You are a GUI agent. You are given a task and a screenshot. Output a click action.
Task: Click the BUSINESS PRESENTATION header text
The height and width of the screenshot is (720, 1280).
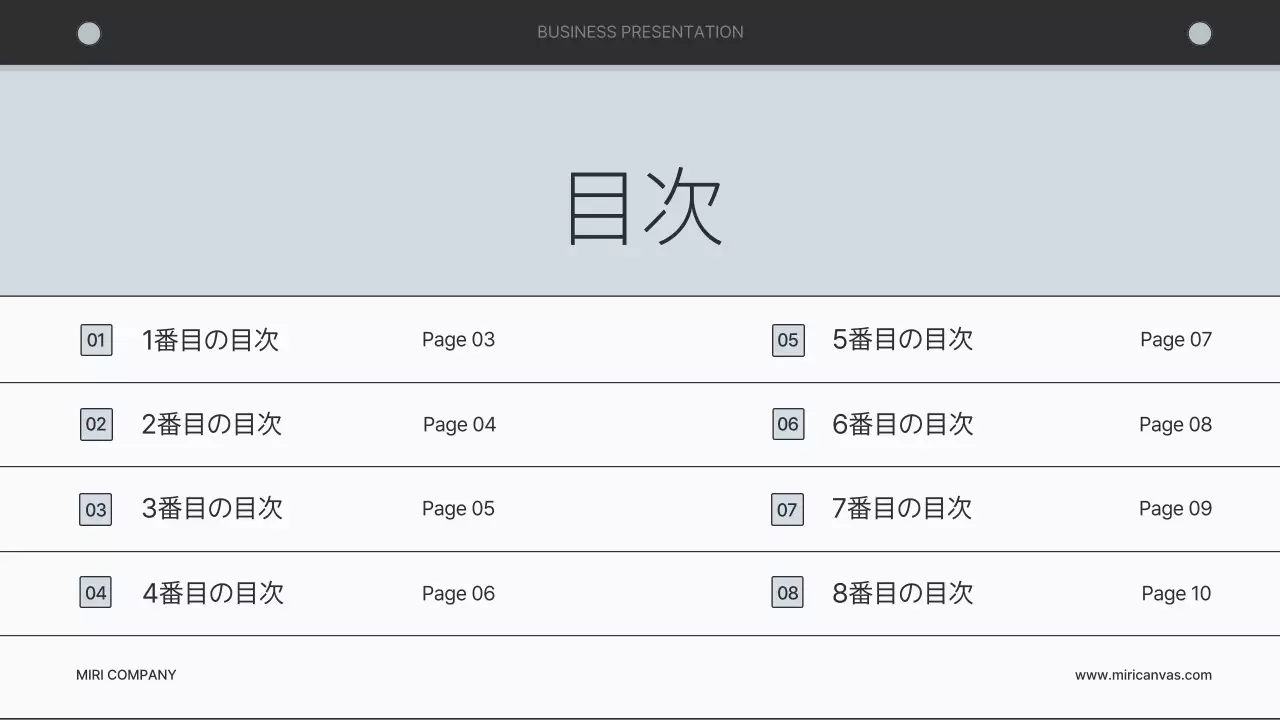(640, 32)
